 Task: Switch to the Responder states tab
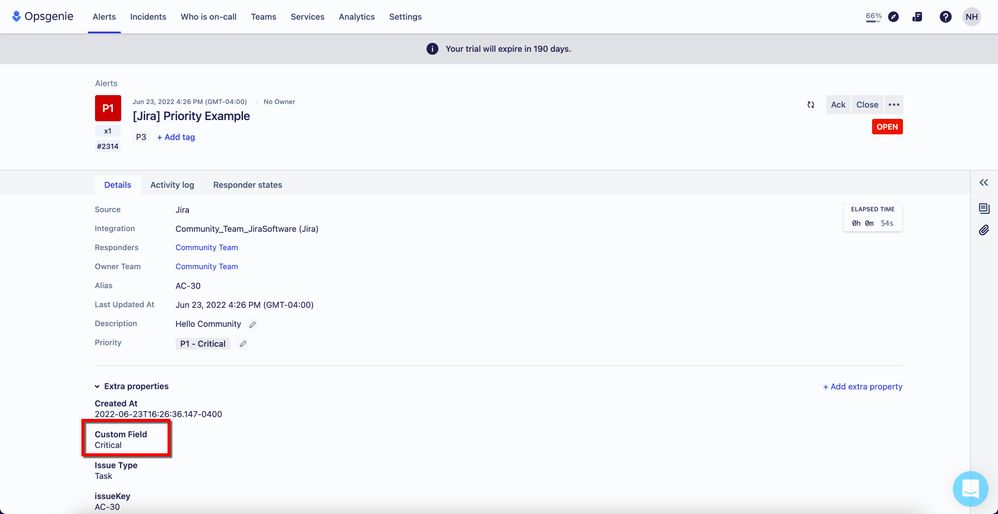(248, 185)
